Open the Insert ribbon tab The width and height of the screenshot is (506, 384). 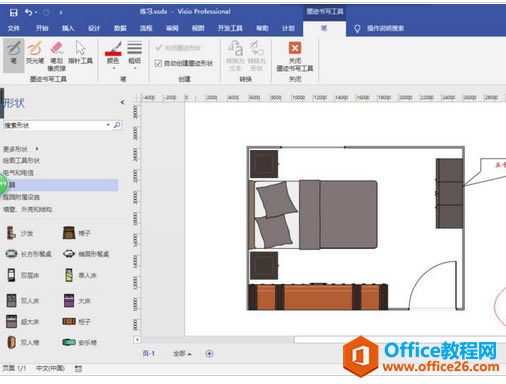[x=68, y=28]
